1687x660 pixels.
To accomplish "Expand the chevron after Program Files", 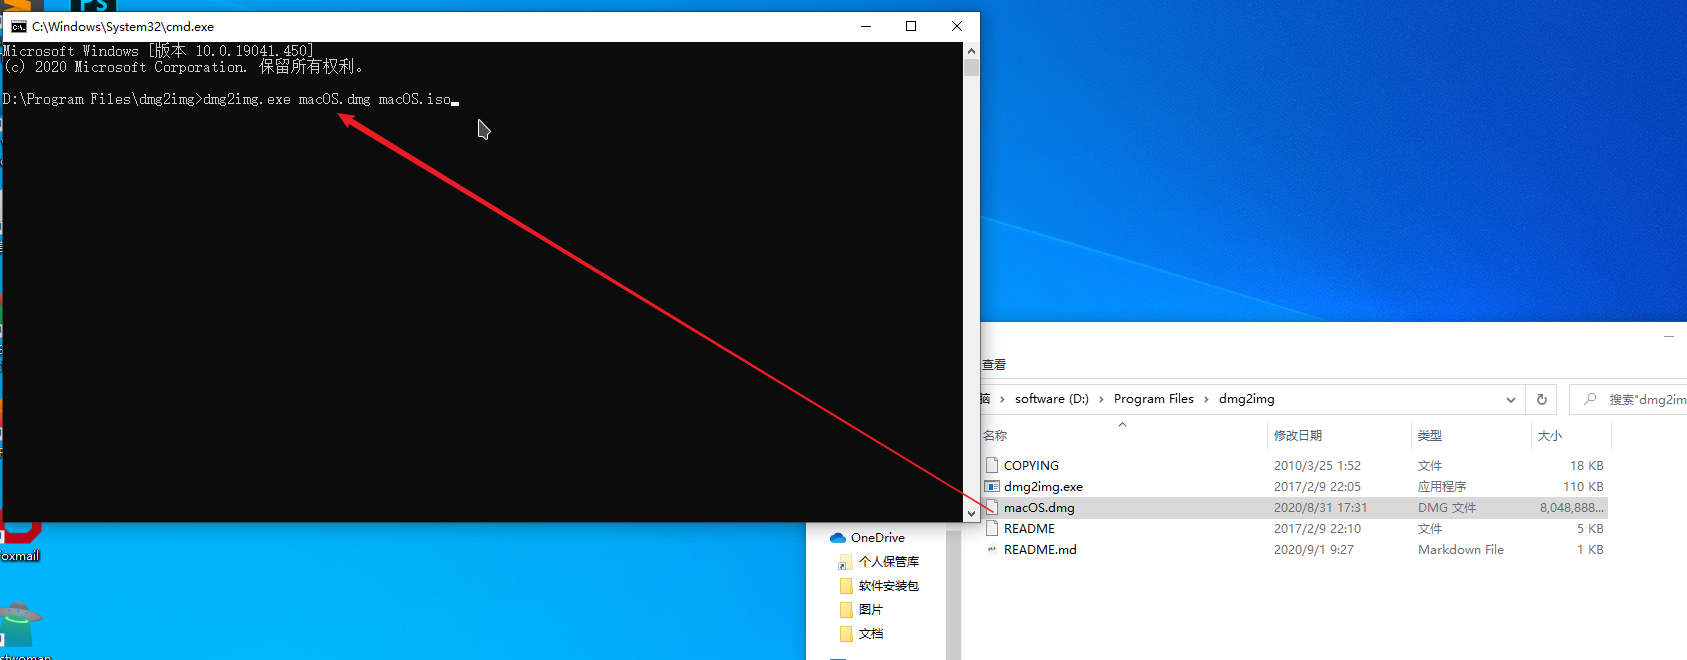I will tap(1206, 399).
